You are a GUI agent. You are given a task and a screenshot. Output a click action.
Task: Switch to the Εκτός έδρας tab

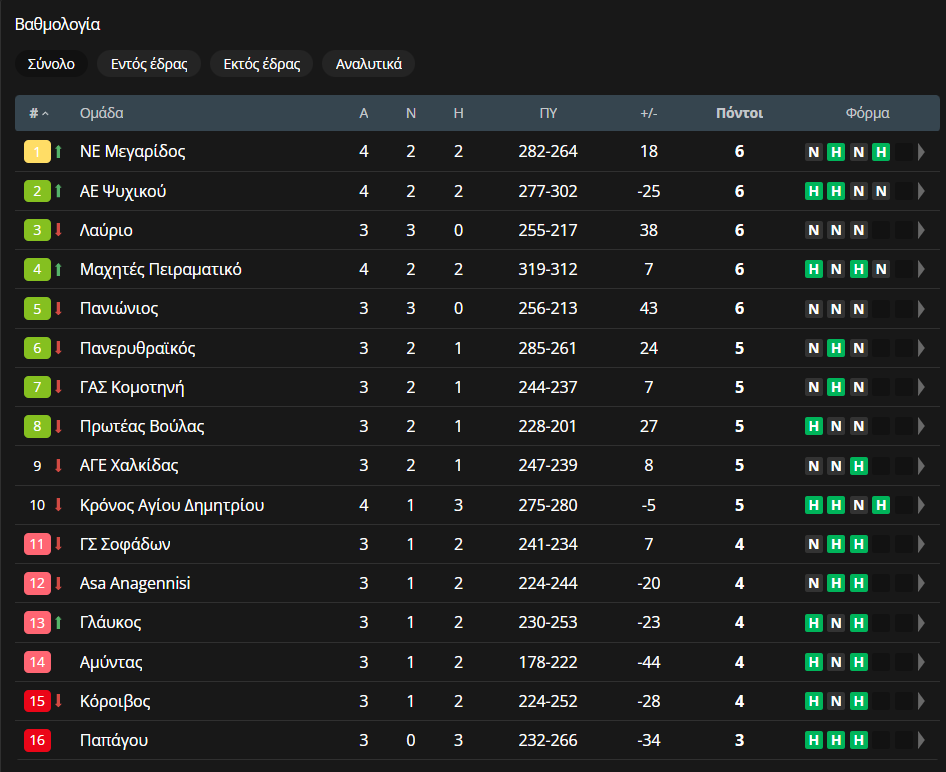[x=262, y=64]
